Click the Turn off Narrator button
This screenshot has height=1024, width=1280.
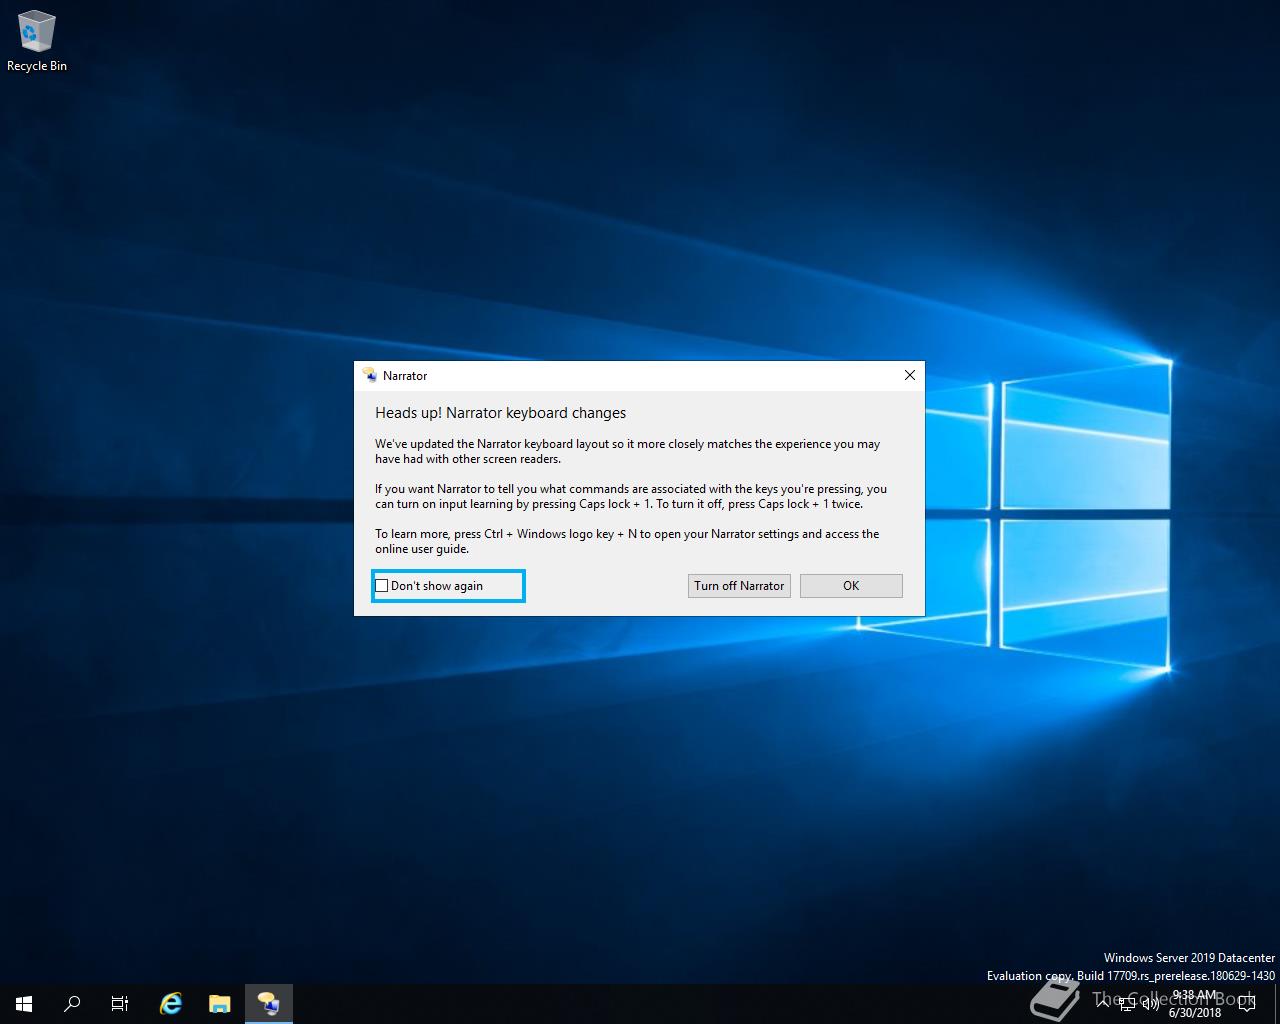pos(739,586)
